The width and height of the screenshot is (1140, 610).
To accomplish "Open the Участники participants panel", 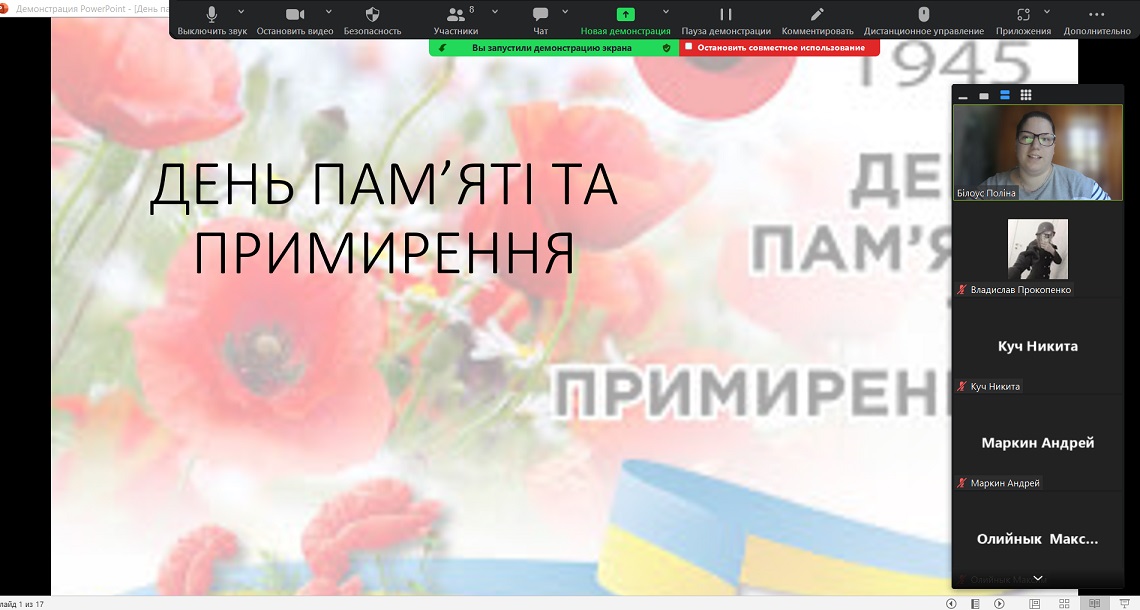I will 456,20.
